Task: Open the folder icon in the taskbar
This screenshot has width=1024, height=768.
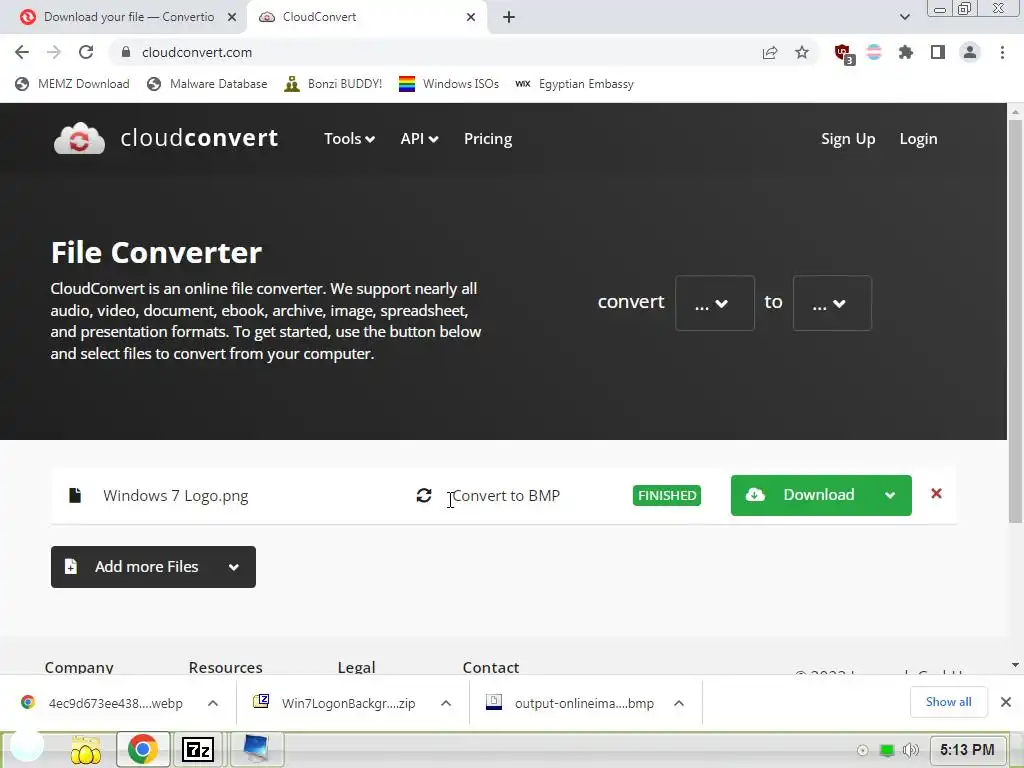Action: click(x=86, y=750)
